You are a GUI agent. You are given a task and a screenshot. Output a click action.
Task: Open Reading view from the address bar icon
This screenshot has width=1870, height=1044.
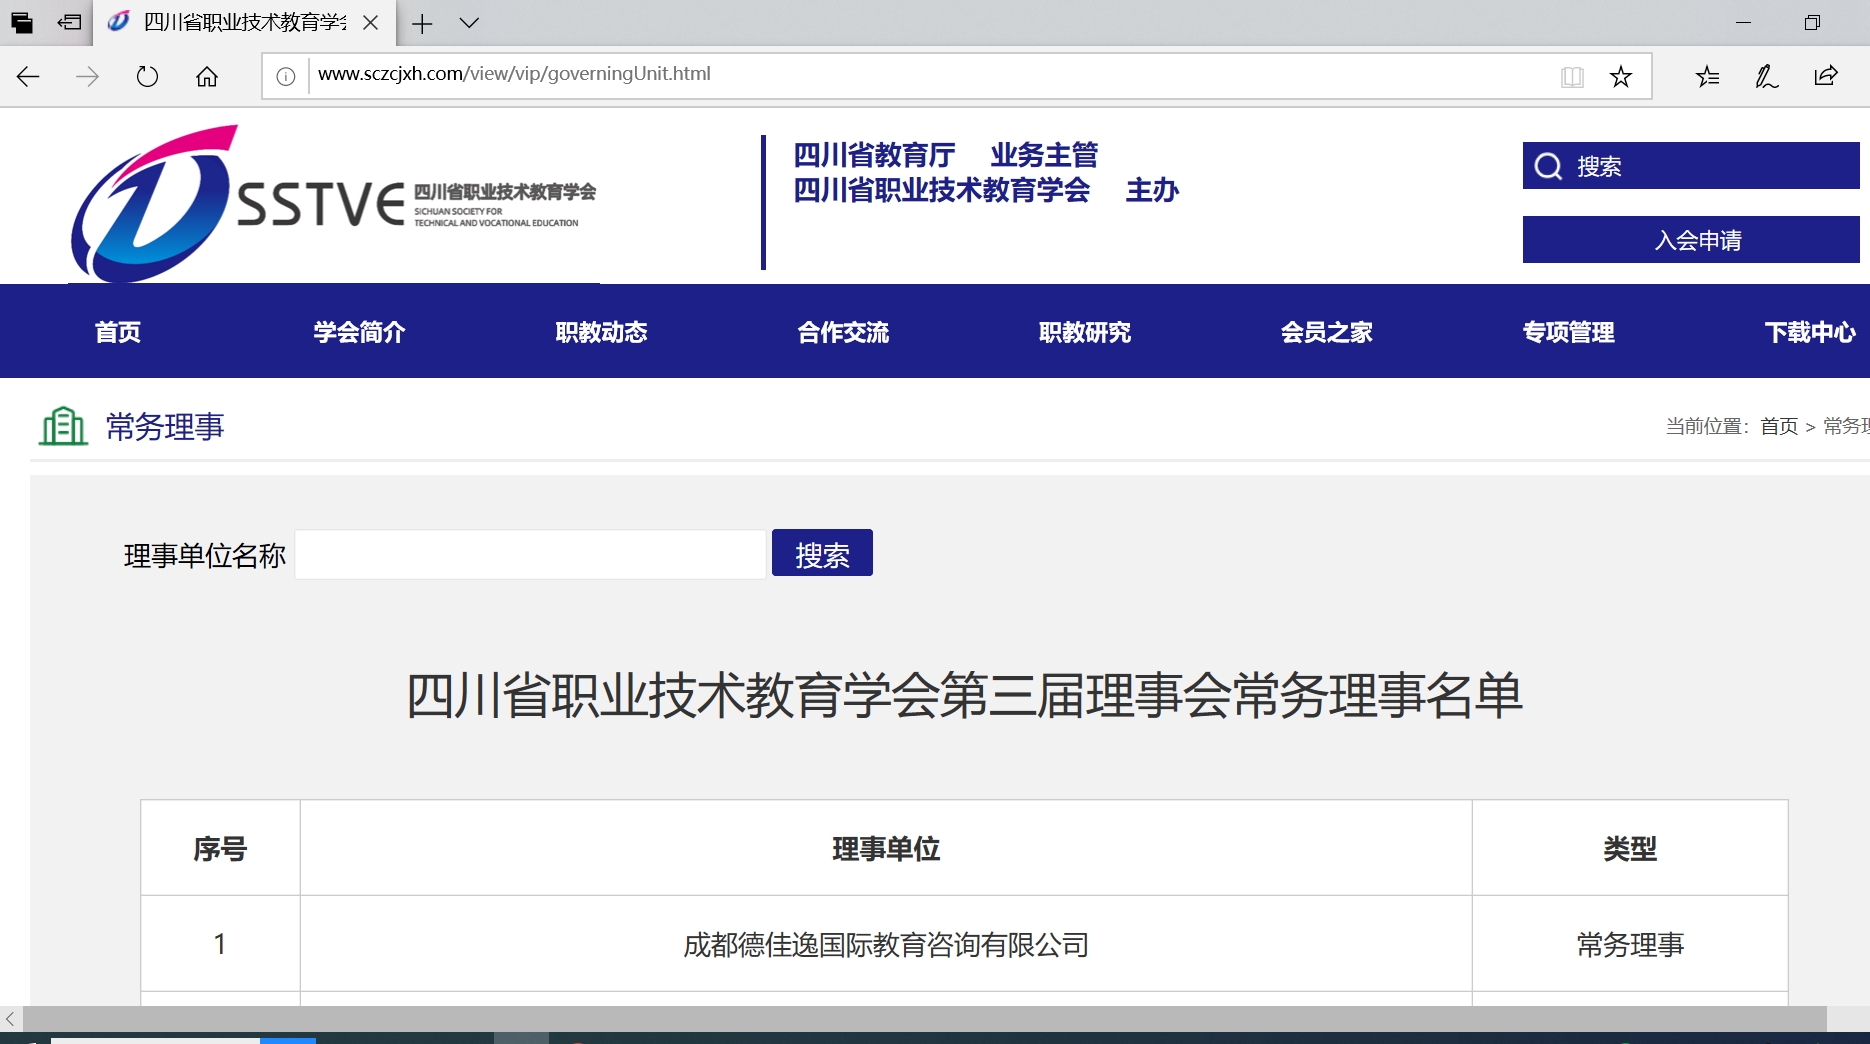[x=1573, y=75]
